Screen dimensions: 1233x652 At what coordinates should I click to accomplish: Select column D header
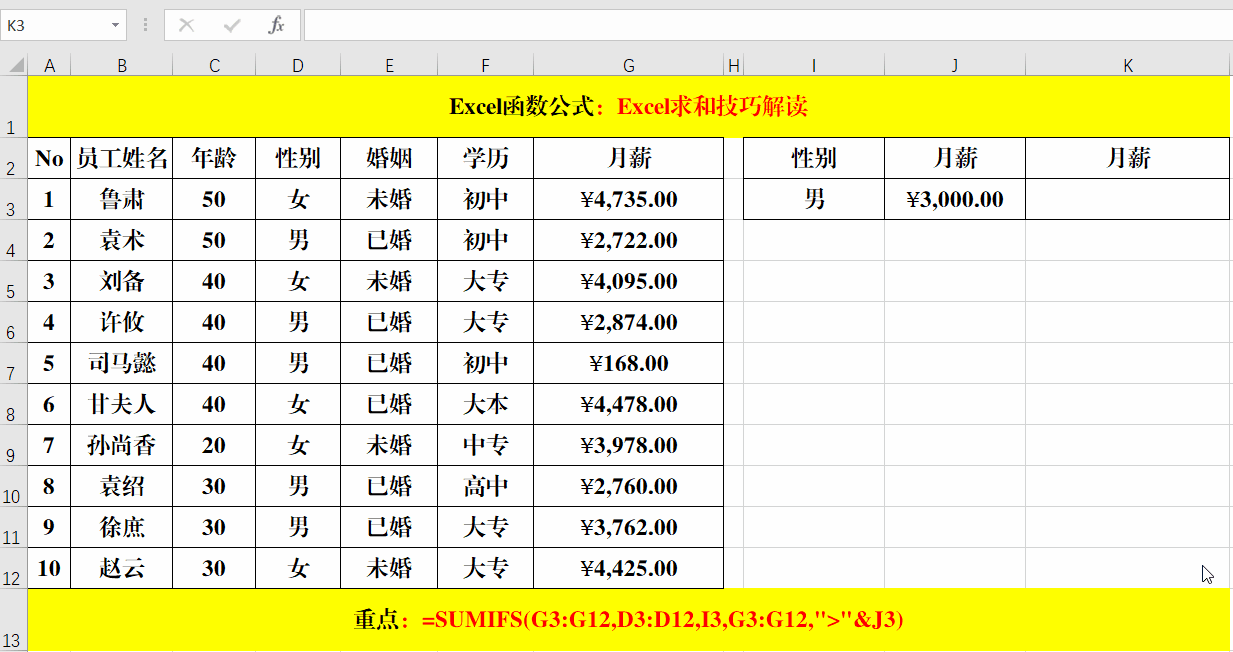pos(297,65)
